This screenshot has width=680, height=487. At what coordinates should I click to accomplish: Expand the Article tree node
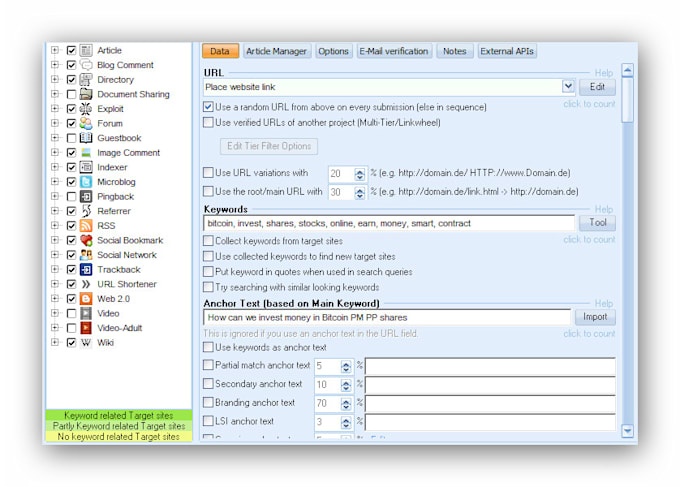pyautogui.click(x=55, y=50)
